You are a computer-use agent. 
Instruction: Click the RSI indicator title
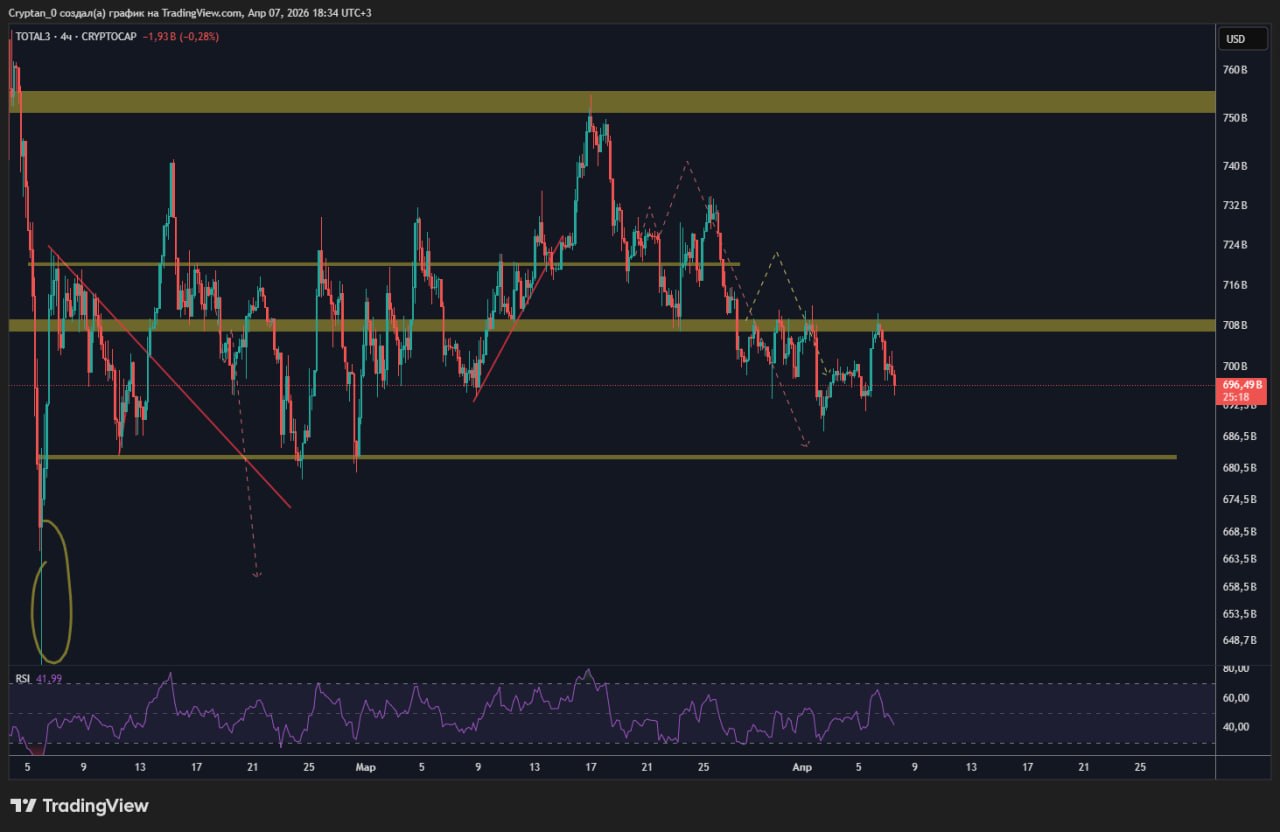coord(22,679)
